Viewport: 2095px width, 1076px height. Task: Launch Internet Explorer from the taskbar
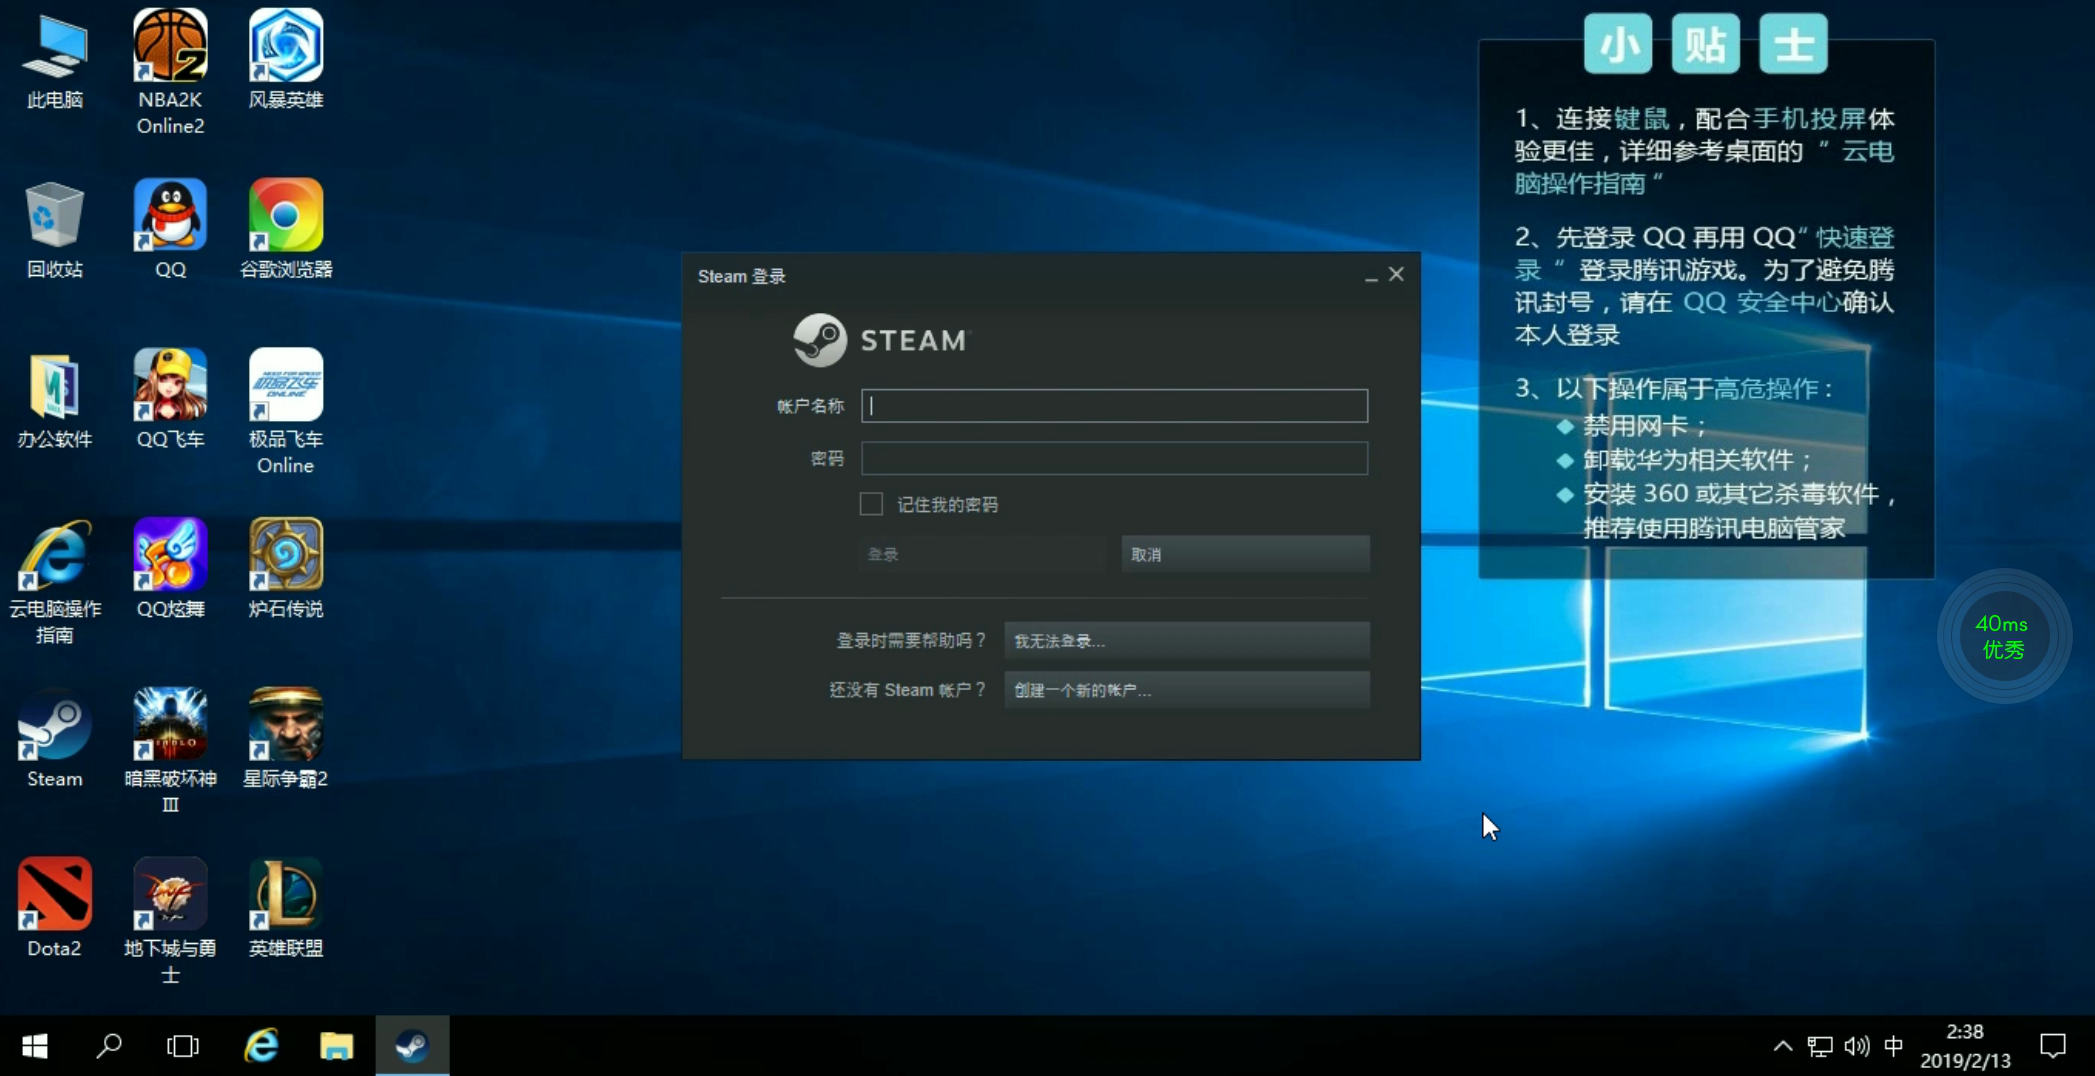261,1046
